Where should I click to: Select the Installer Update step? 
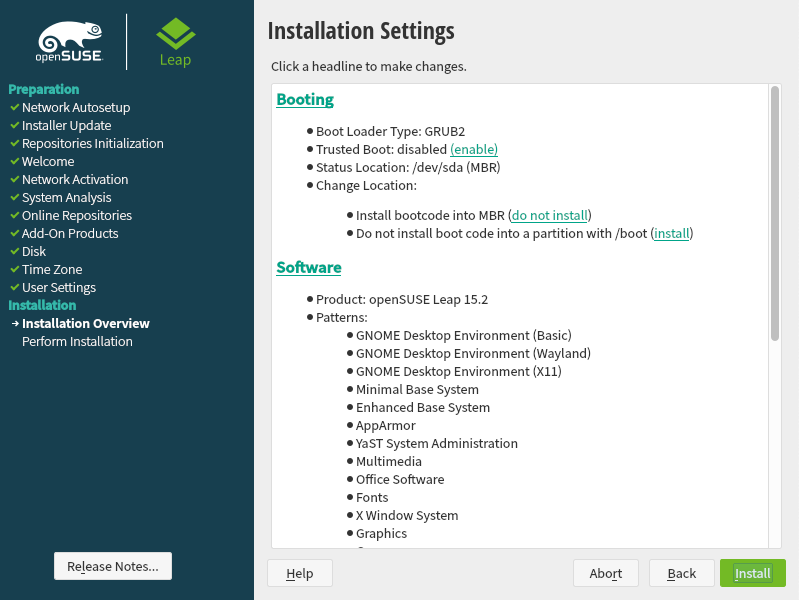tap(66, 125)
